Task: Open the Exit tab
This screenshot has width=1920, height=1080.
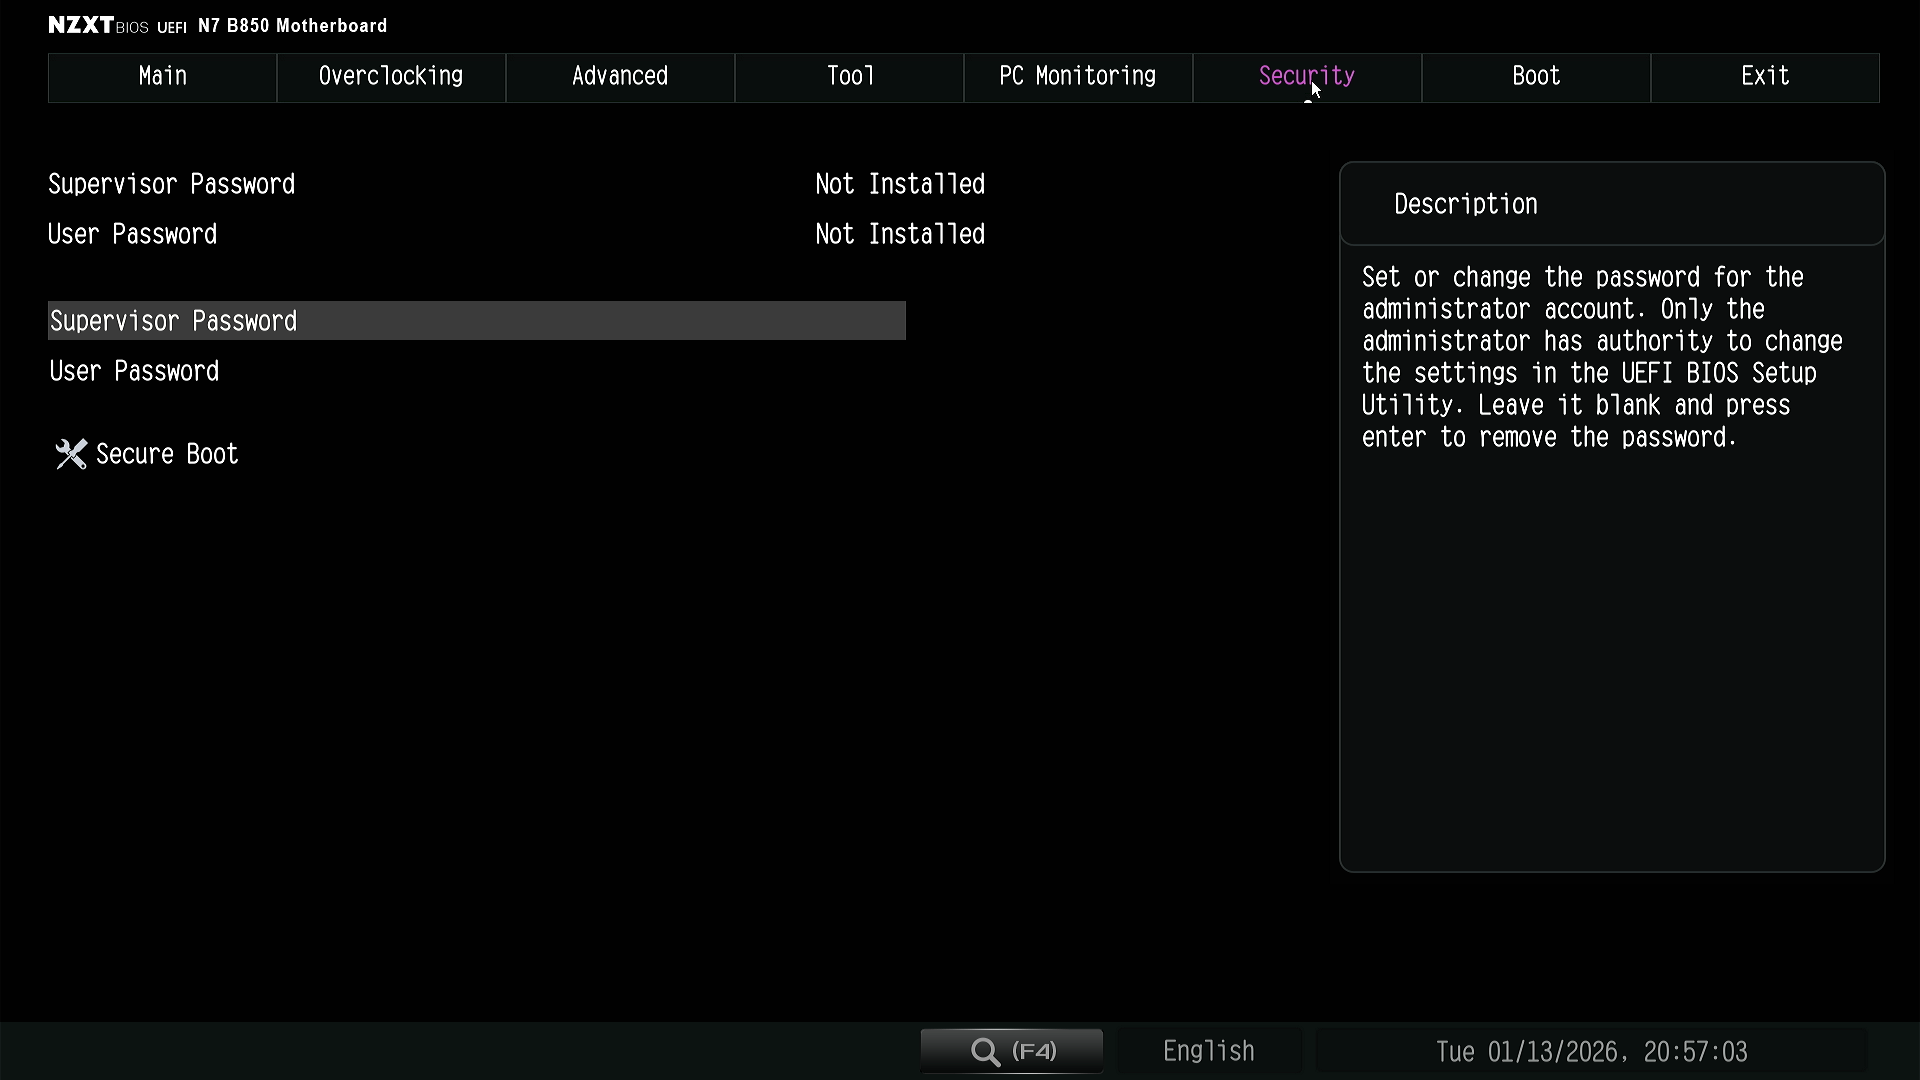Action: point(1765,77)
